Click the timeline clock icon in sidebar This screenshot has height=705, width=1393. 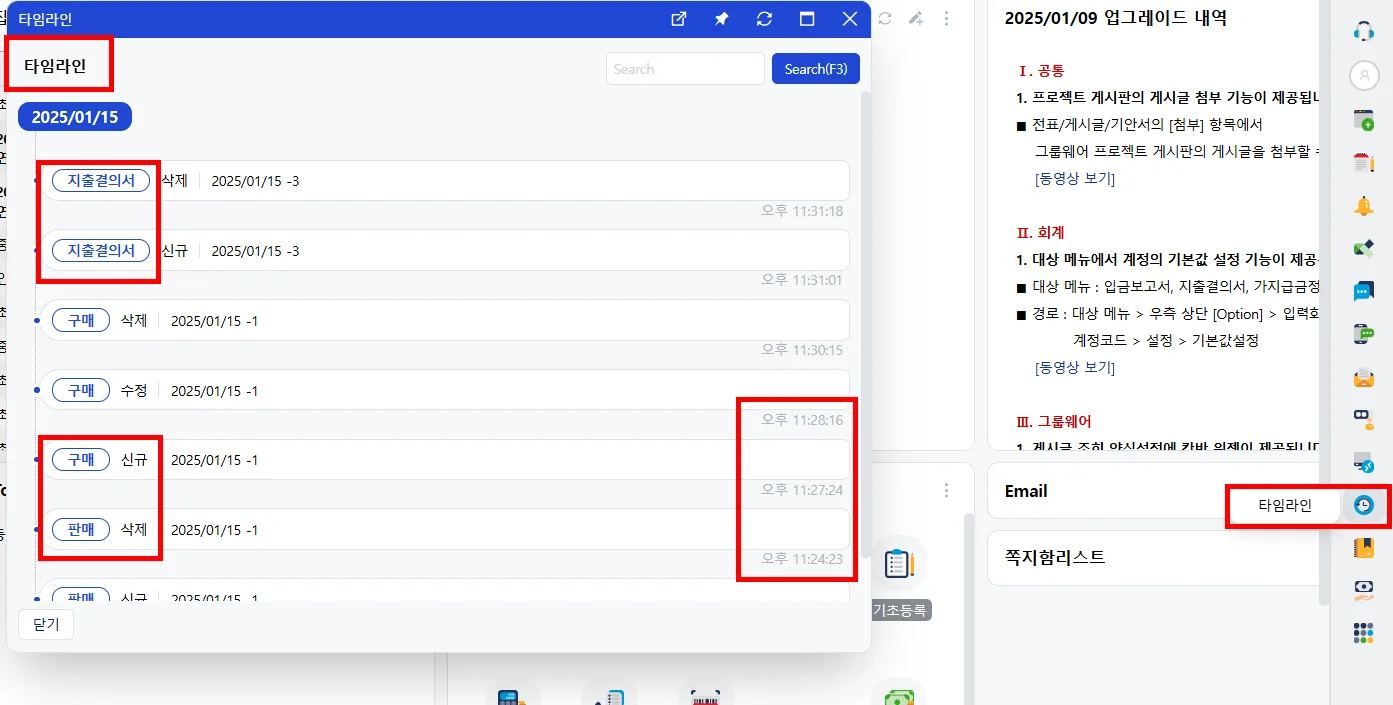[x=1363, y=505]
